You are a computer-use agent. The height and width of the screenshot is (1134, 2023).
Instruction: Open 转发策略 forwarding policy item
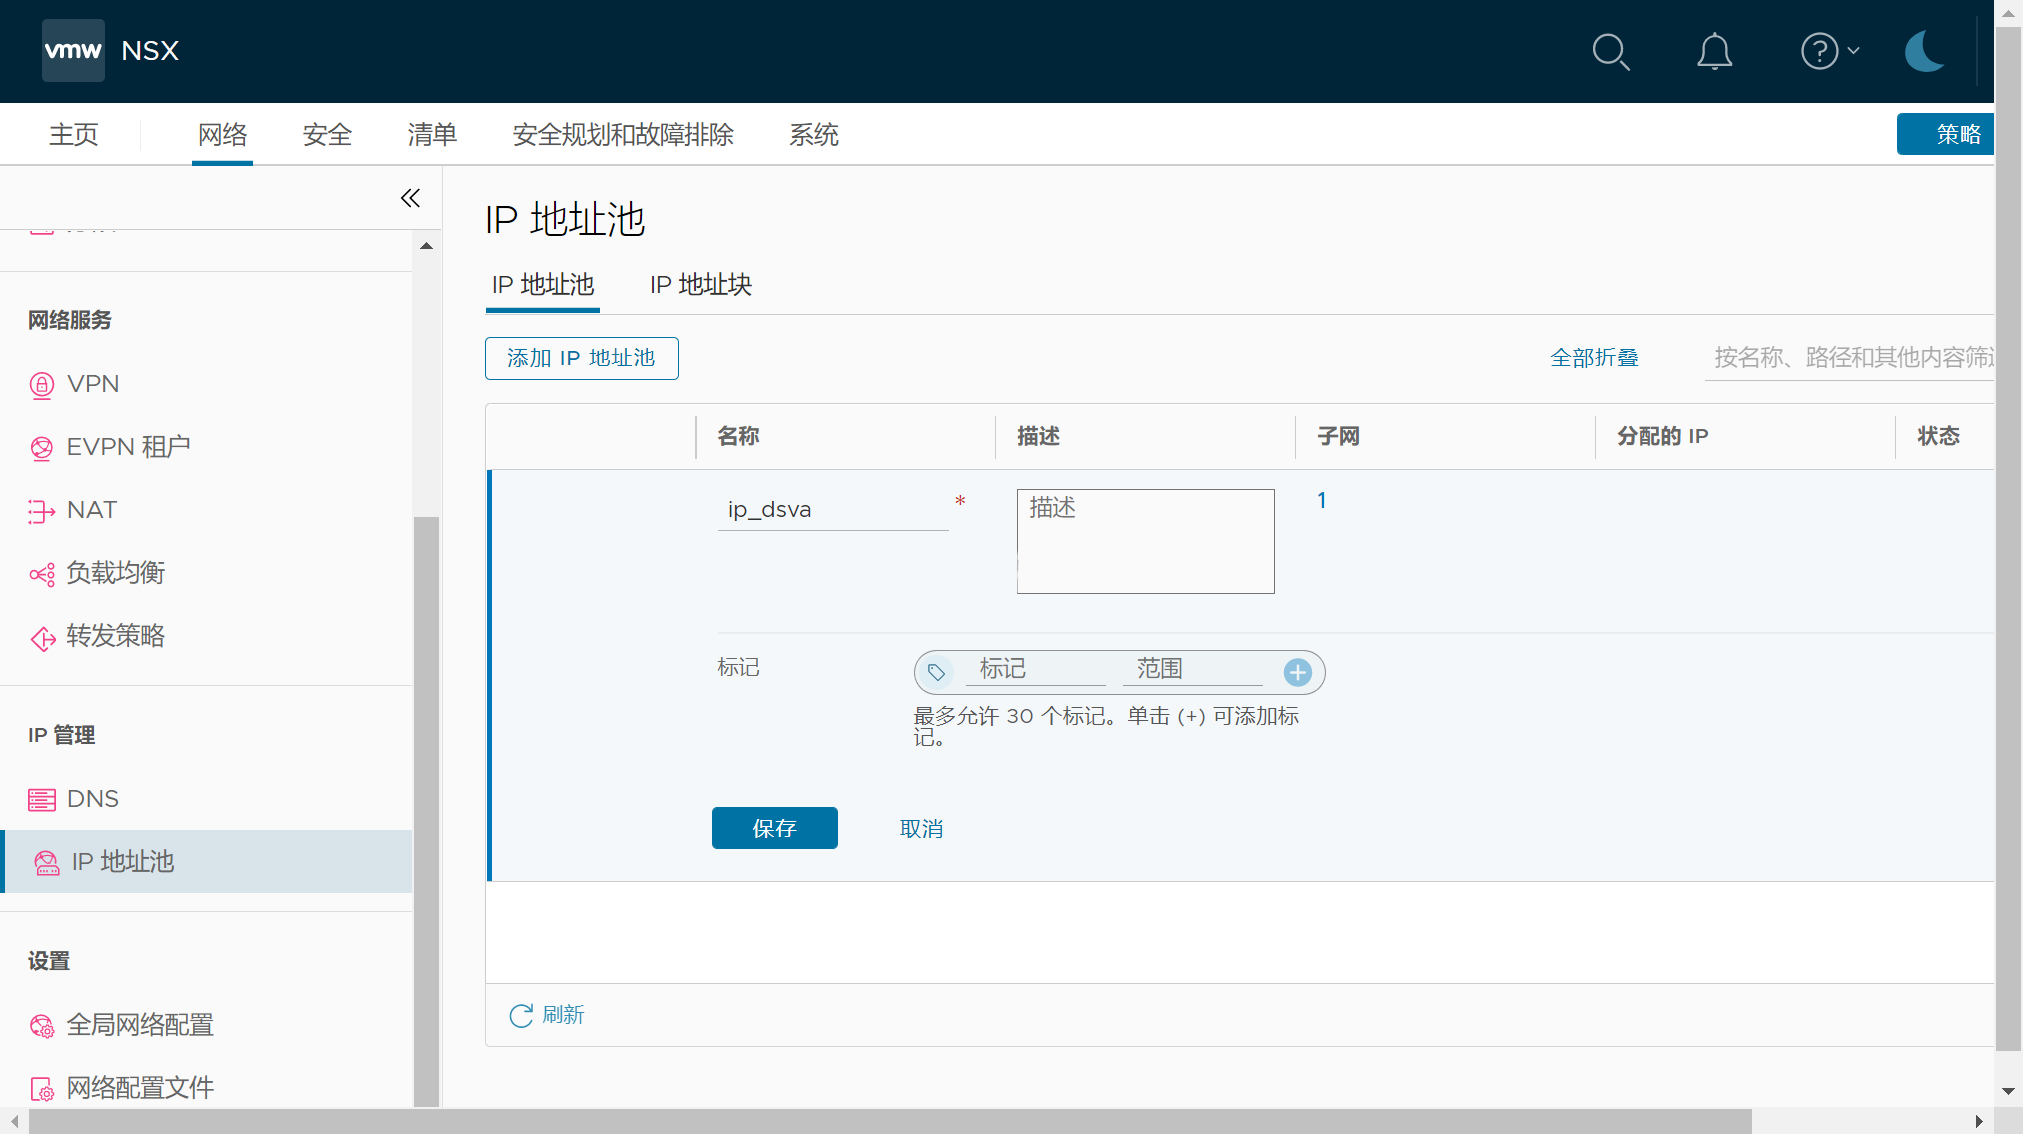pos(115,636)
